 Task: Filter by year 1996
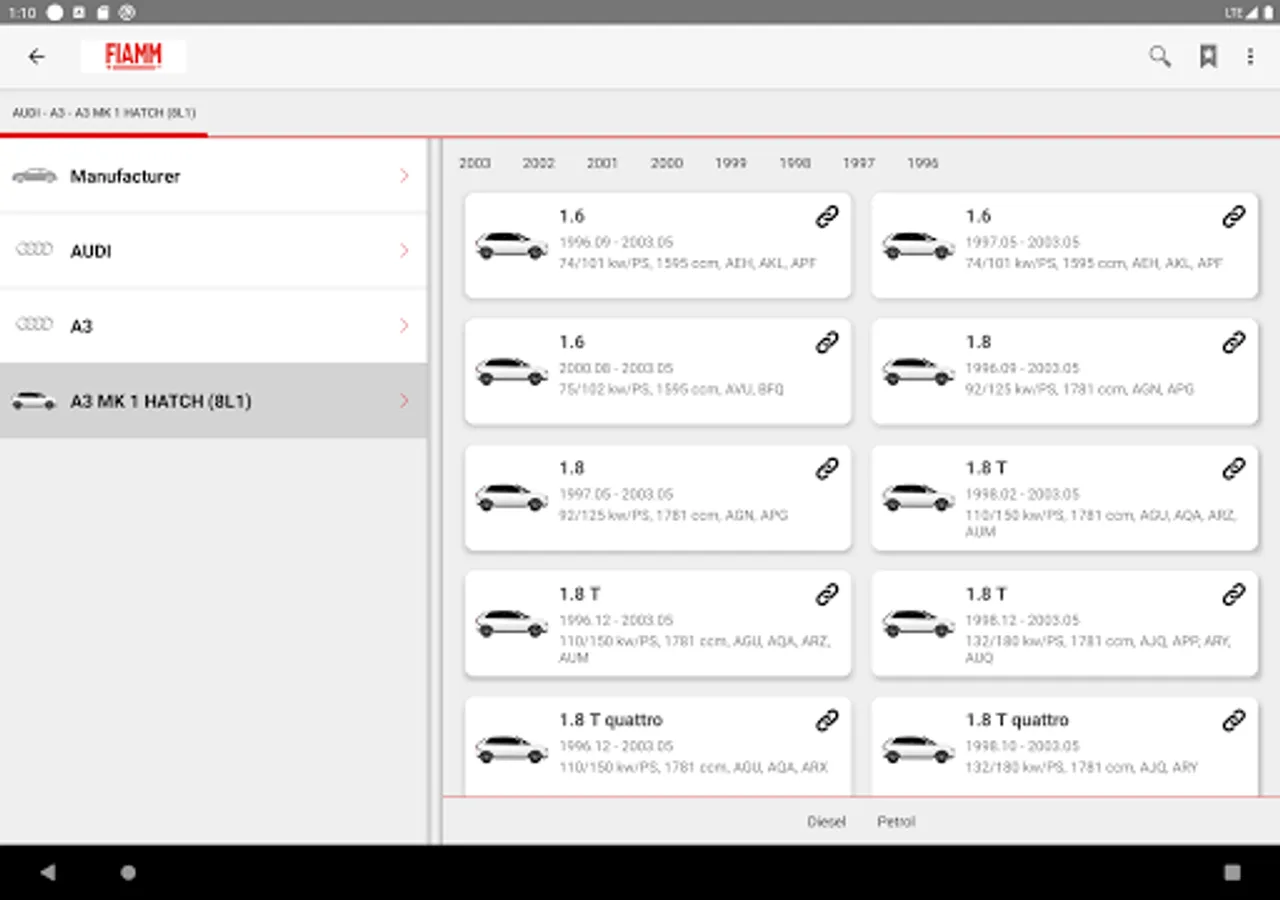pos(923,163)
